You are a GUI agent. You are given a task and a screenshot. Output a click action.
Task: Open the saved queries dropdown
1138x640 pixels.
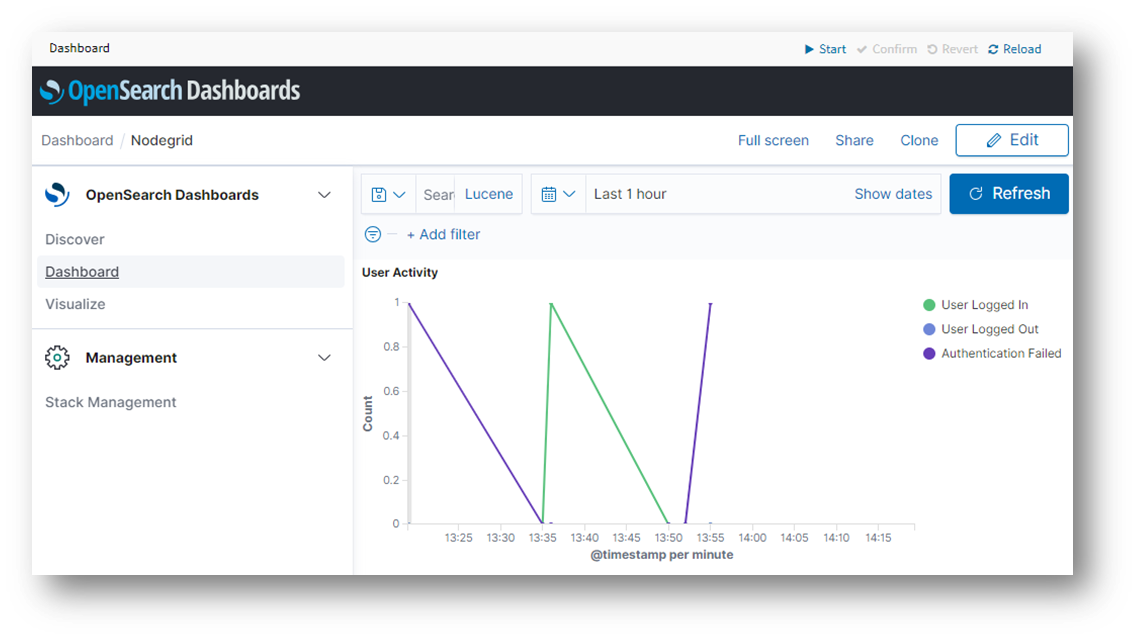pos(388,194)
